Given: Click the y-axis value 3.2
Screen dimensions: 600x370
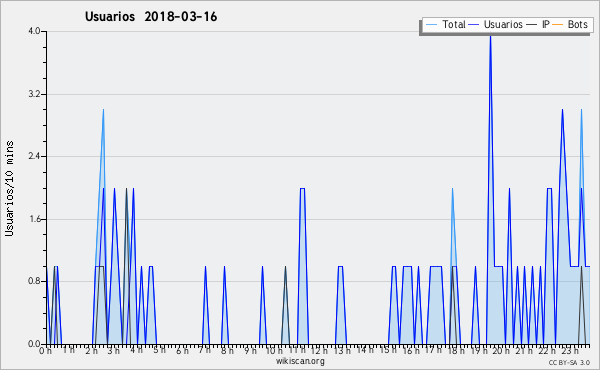Looking at the screenshot, I should (x=34, y=94).
